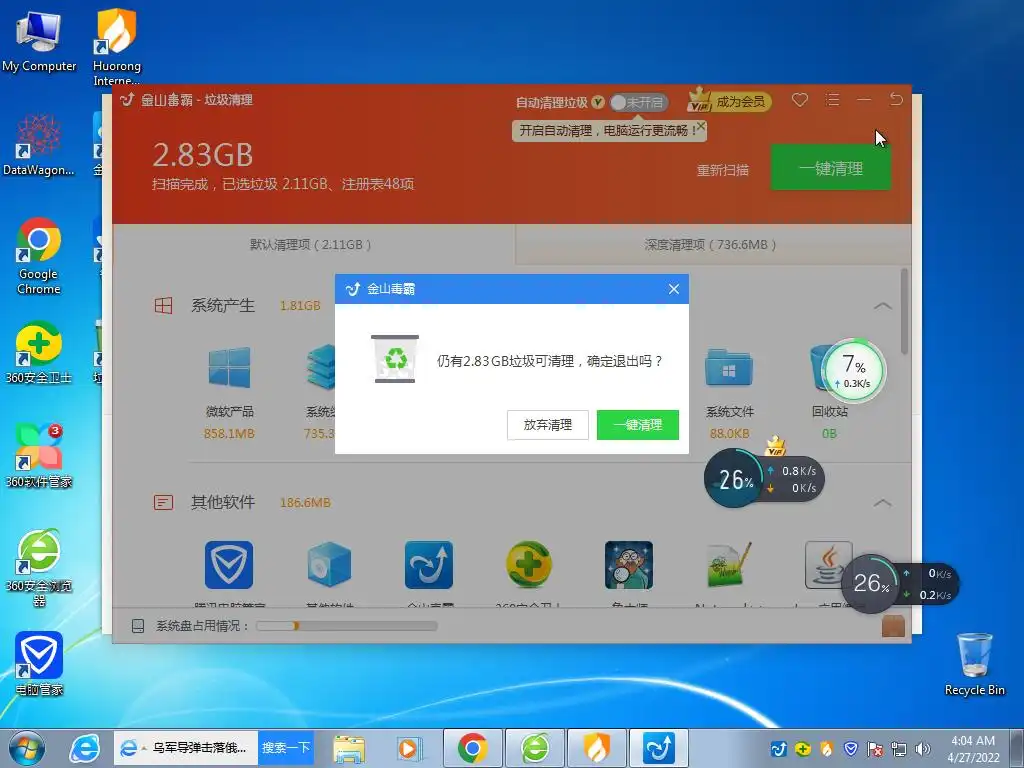Screen dimensions: 1024x768
Task: Open 360软件管家 desktop shortcut
Action: click(x=39, y=456)
